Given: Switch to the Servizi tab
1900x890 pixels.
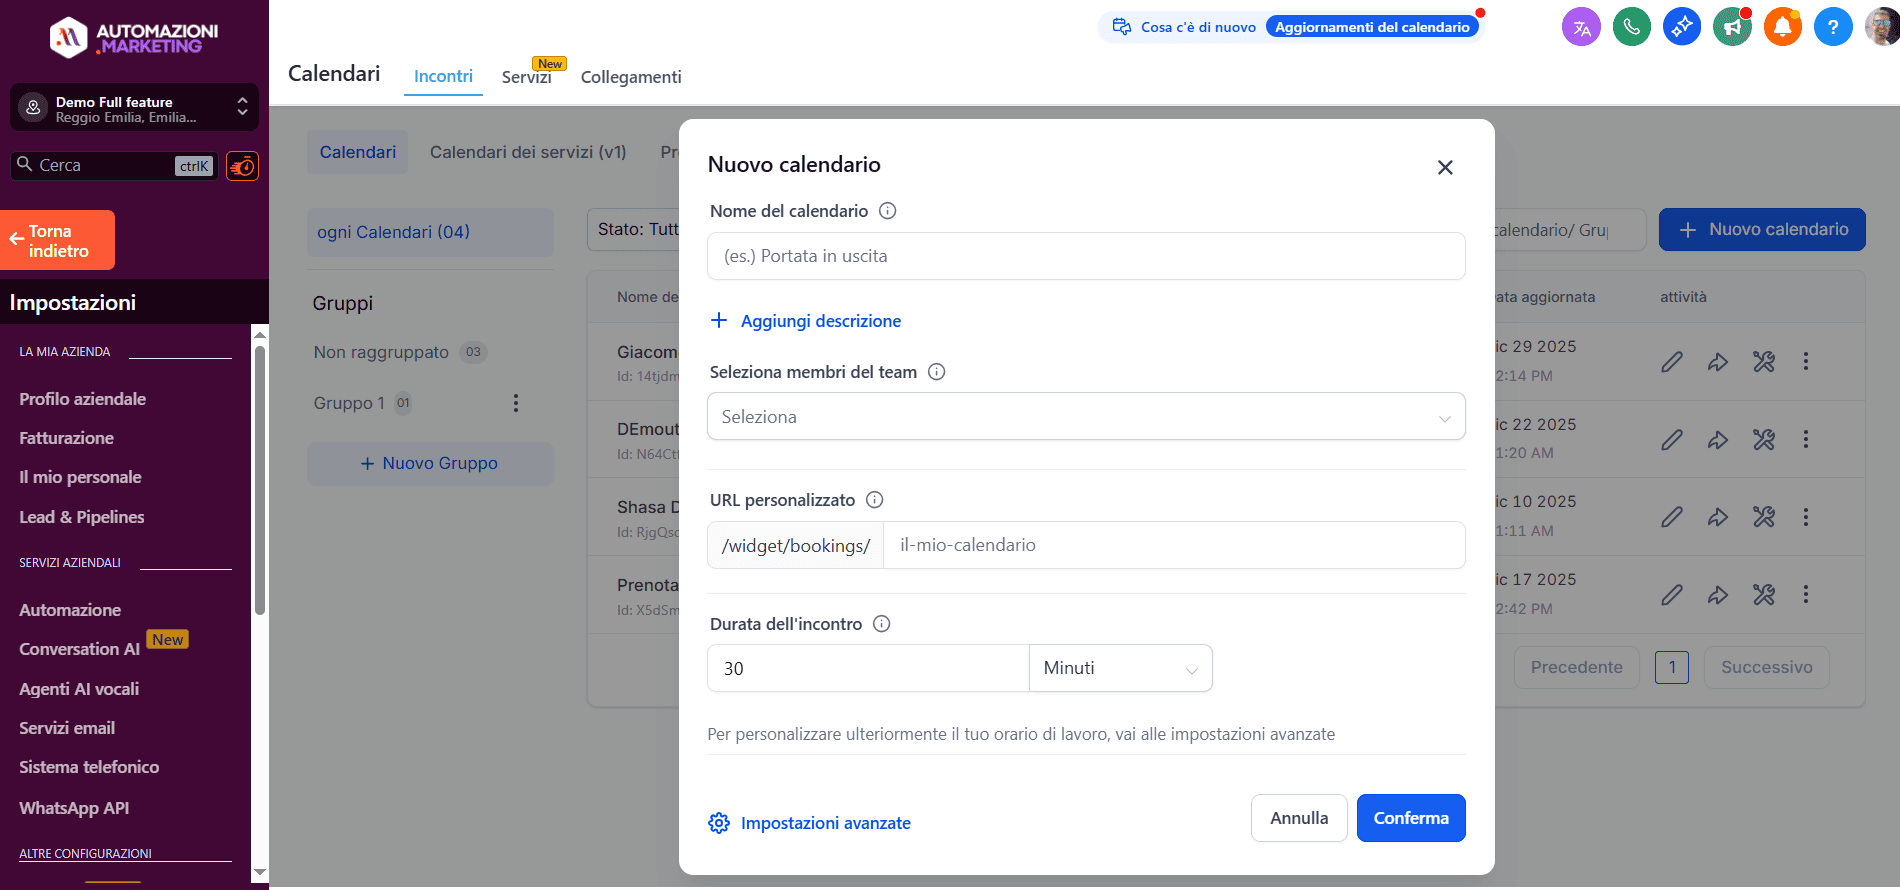Looking at the screenshot, I should coord(526,77).
